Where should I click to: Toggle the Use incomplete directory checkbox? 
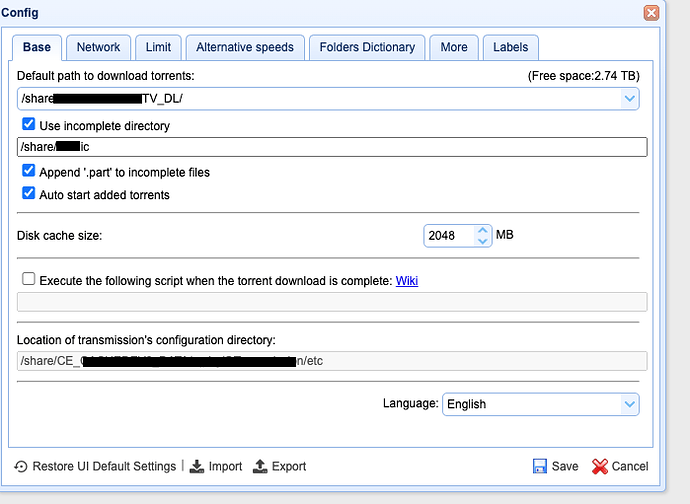[28, 126]
